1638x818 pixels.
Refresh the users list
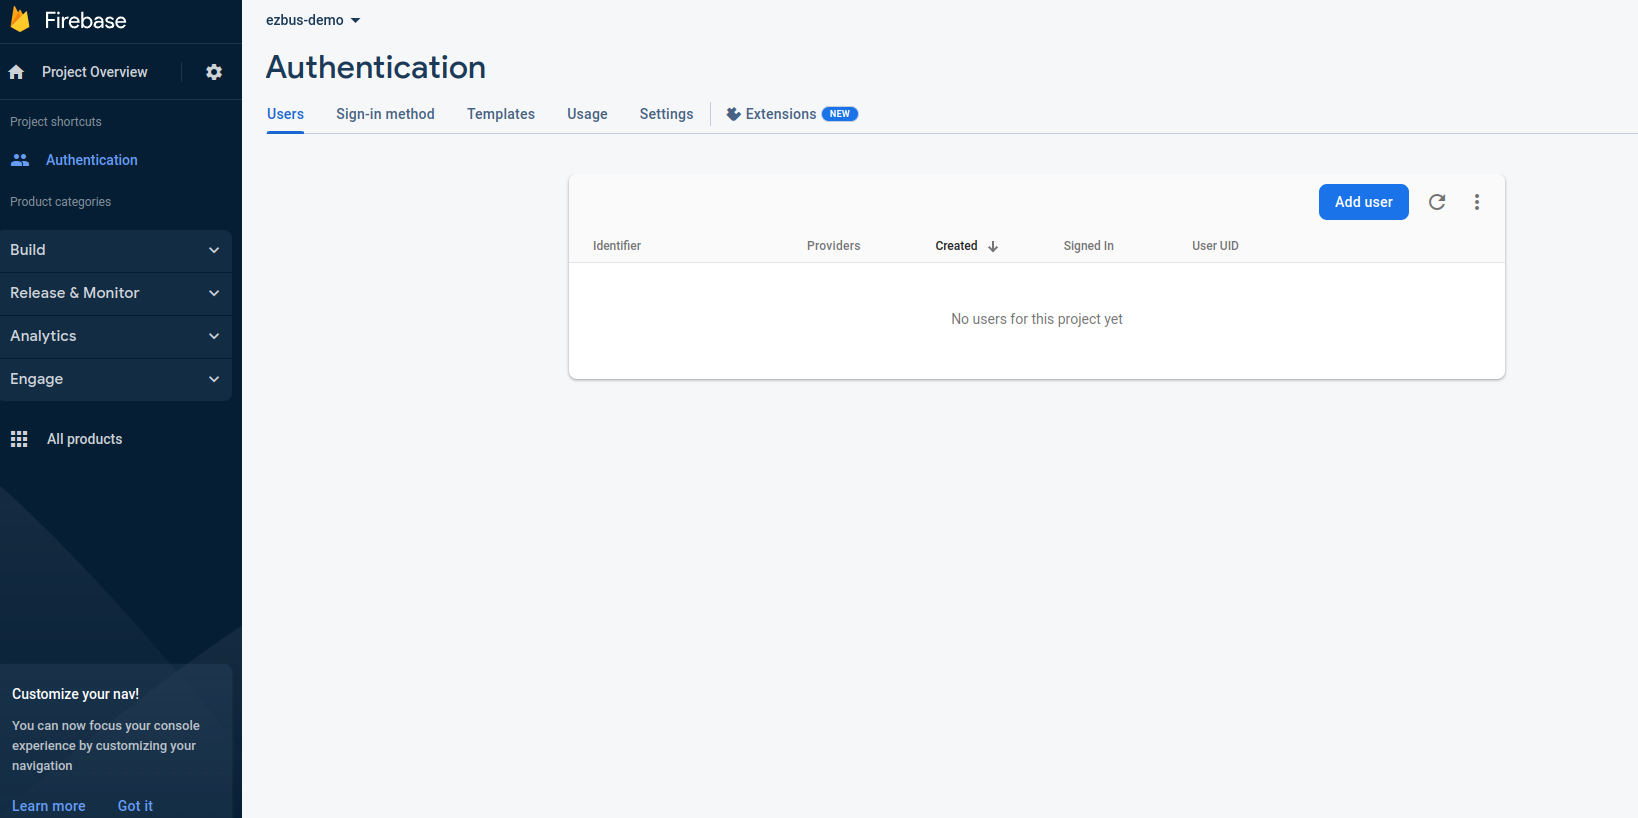coord(1437,202)
